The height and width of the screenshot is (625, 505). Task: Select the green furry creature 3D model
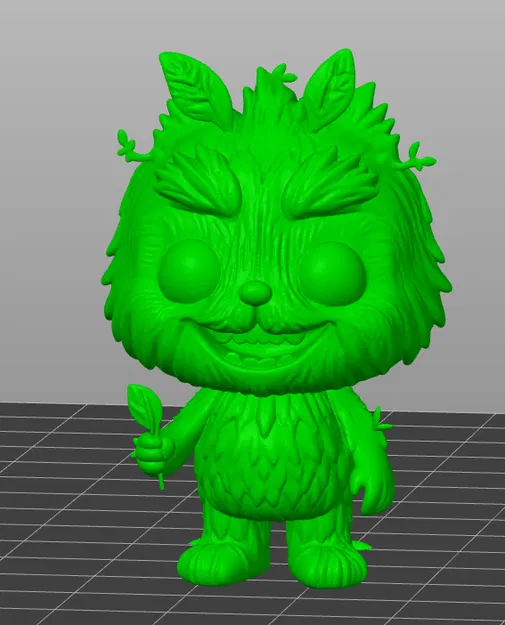point(275,319)
